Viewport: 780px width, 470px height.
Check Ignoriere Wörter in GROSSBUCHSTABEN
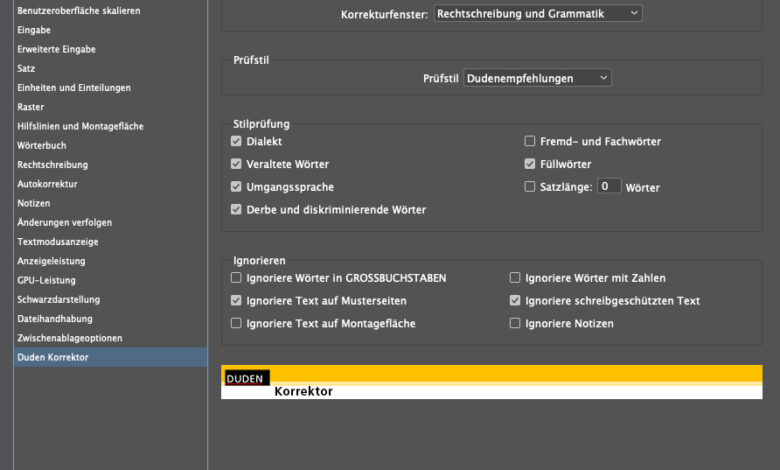coord(237,278)
